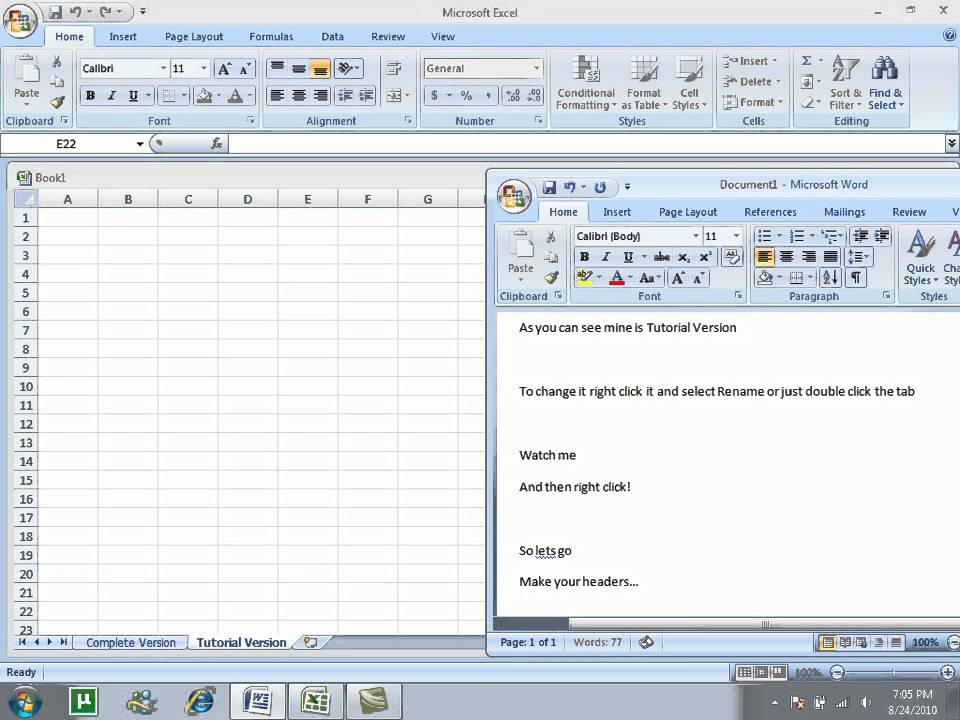Open Excel General number format dropdown
This screenshot has height=720, width=960.
536,69
